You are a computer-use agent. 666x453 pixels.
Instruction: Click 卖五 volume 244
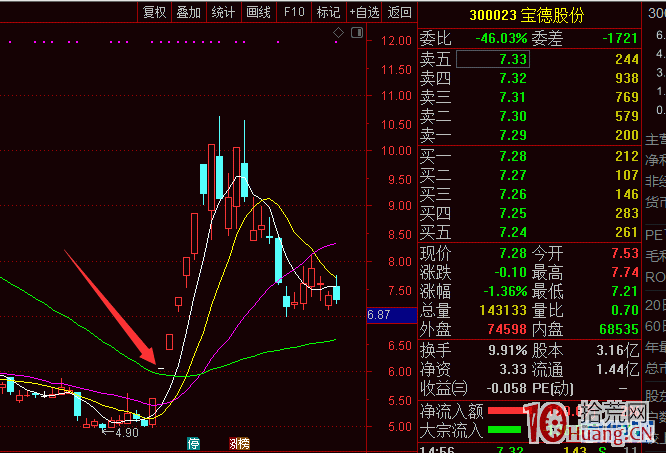(627, 59)
